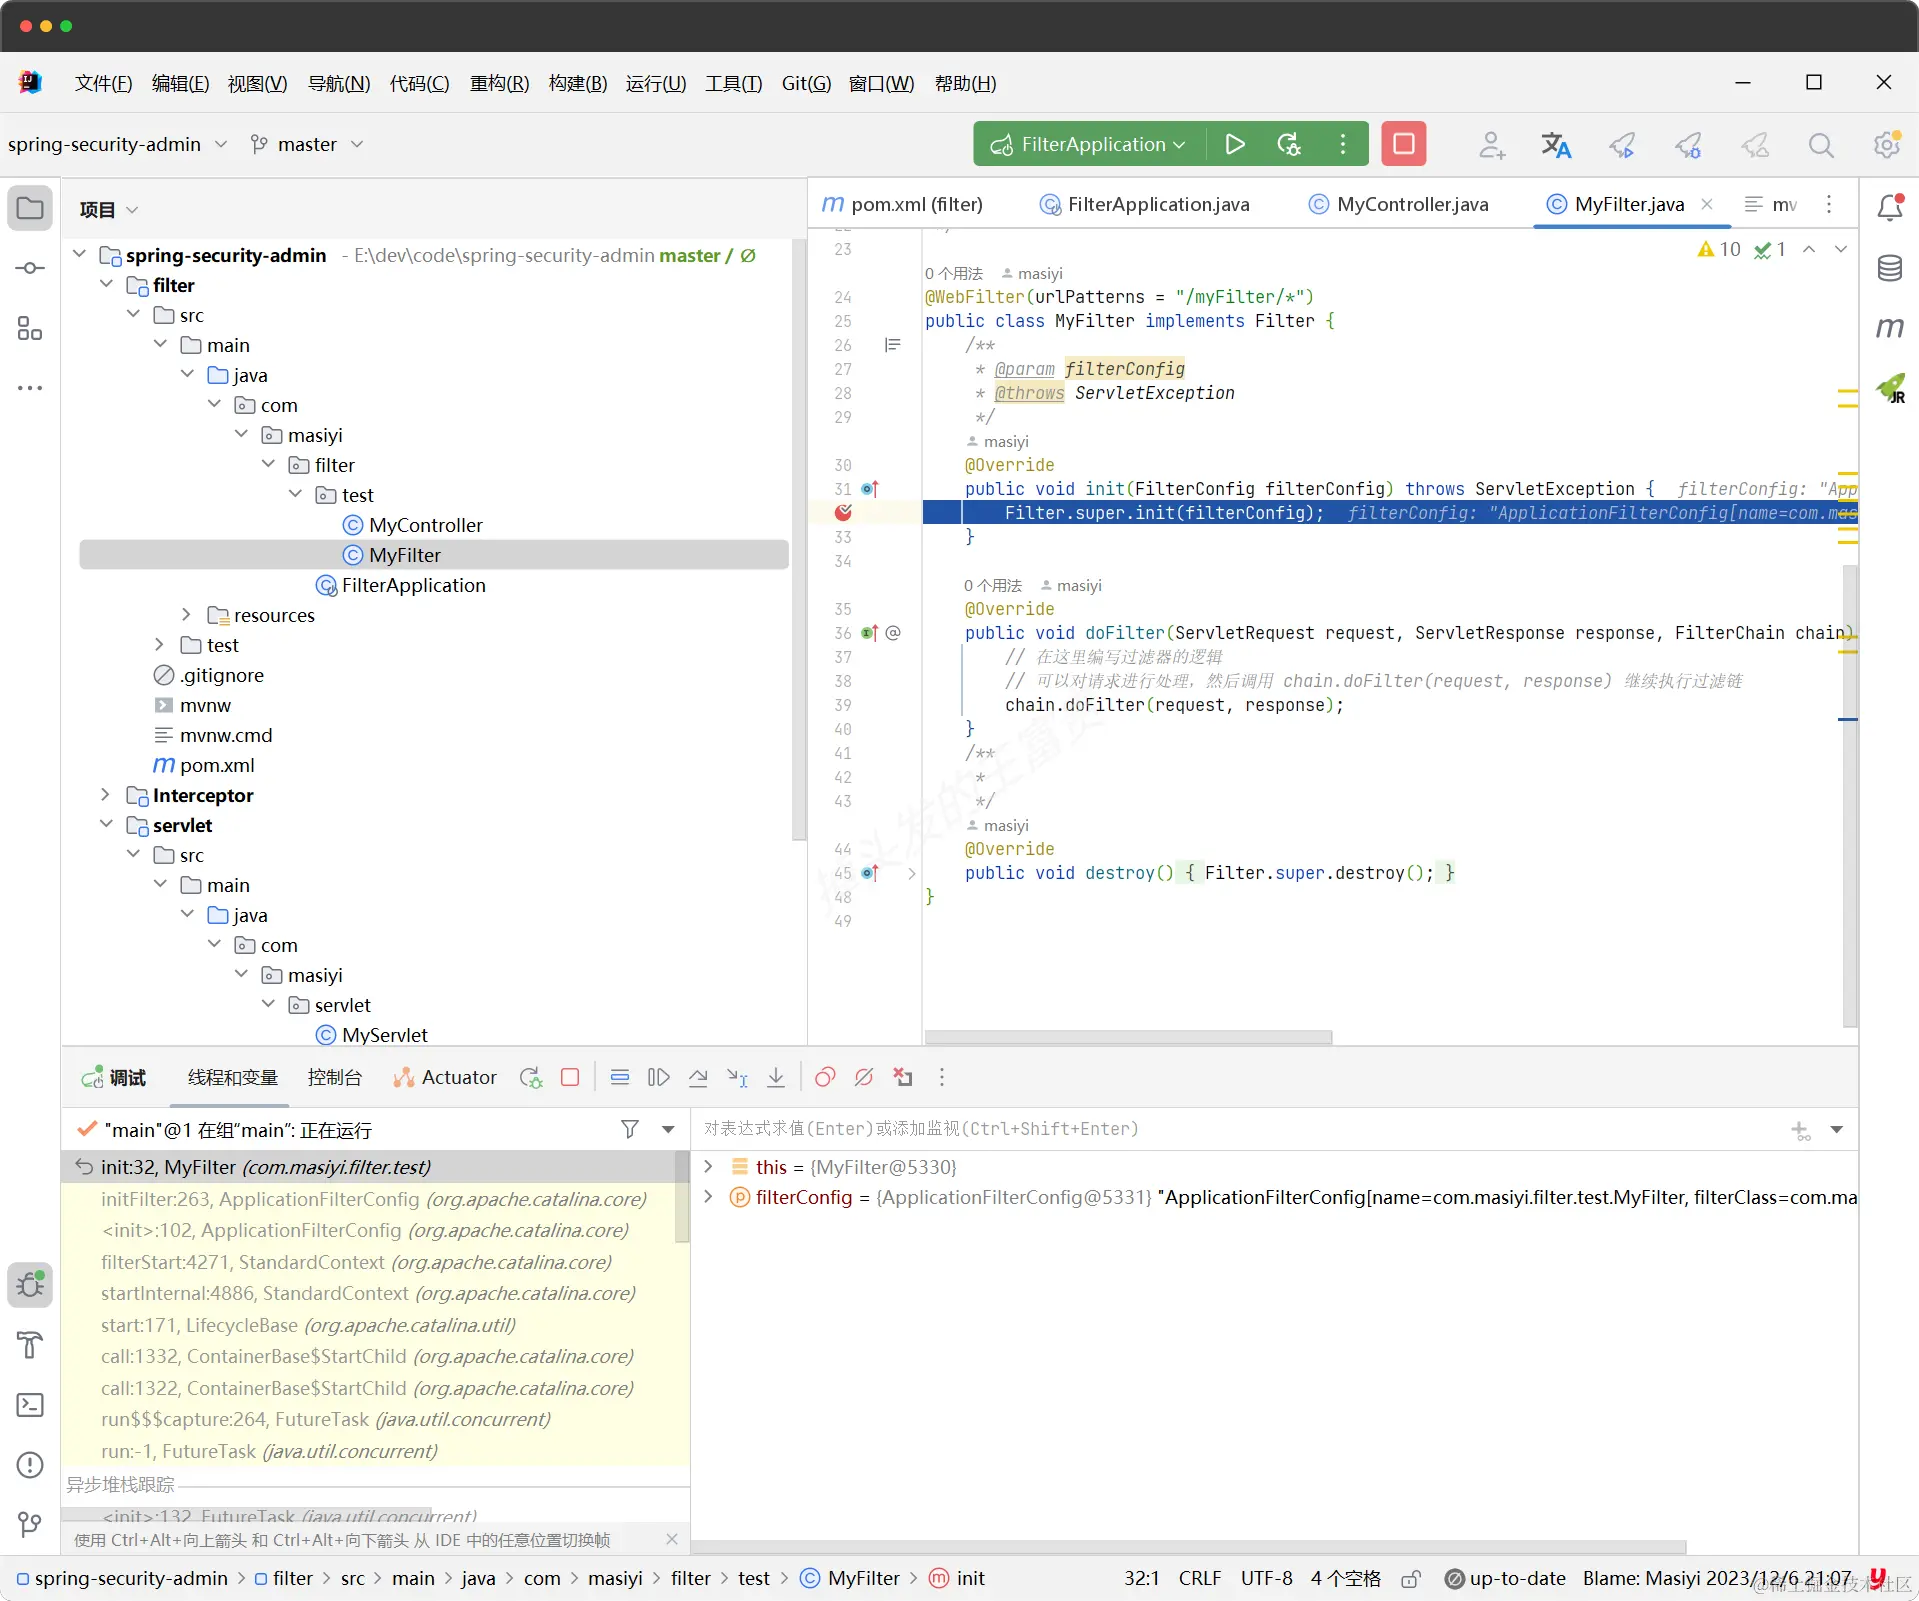1919x1601 pixels.
Task: Toggle frames filter funnel icon
Action: click(630, 1129)
